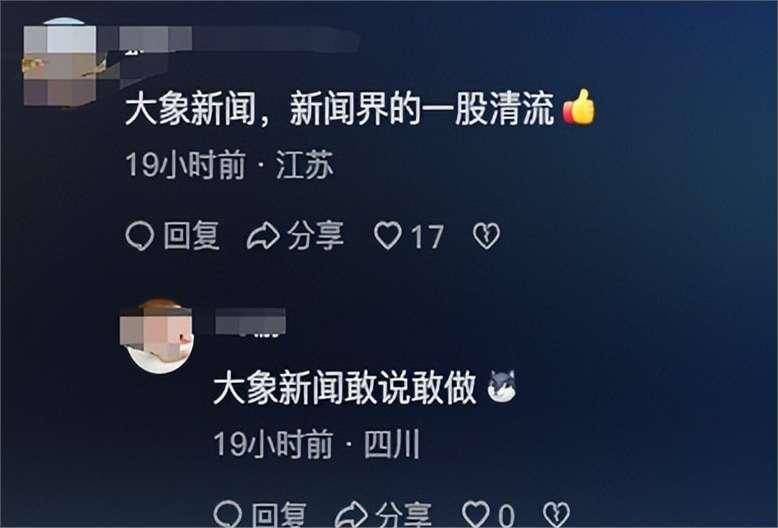Click the 19小时前 · 四川 timestamp
Image resolution: width=778 pixels, height=528 pixels.
point(317,444)
